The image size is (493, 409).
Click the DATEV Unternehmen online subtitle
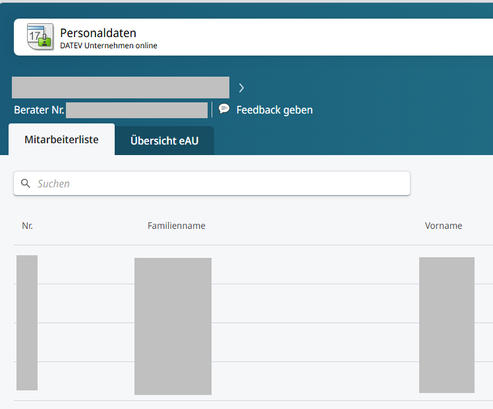coord(108,46)
